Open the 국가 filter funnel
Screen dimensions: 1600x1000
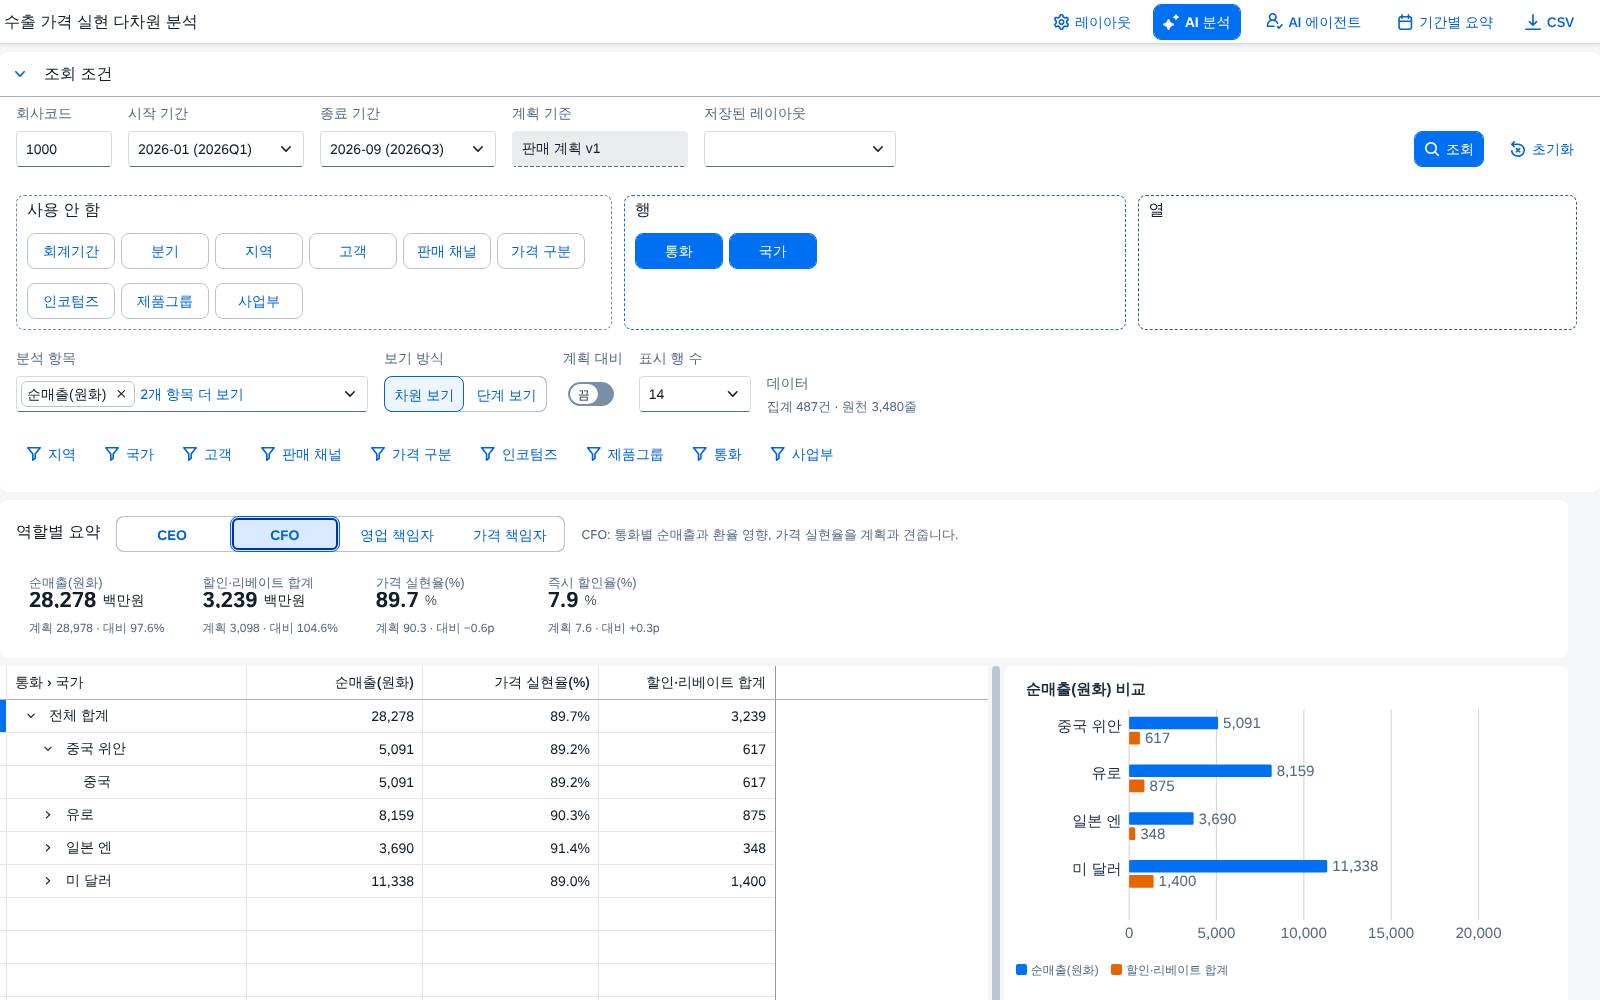130,454
